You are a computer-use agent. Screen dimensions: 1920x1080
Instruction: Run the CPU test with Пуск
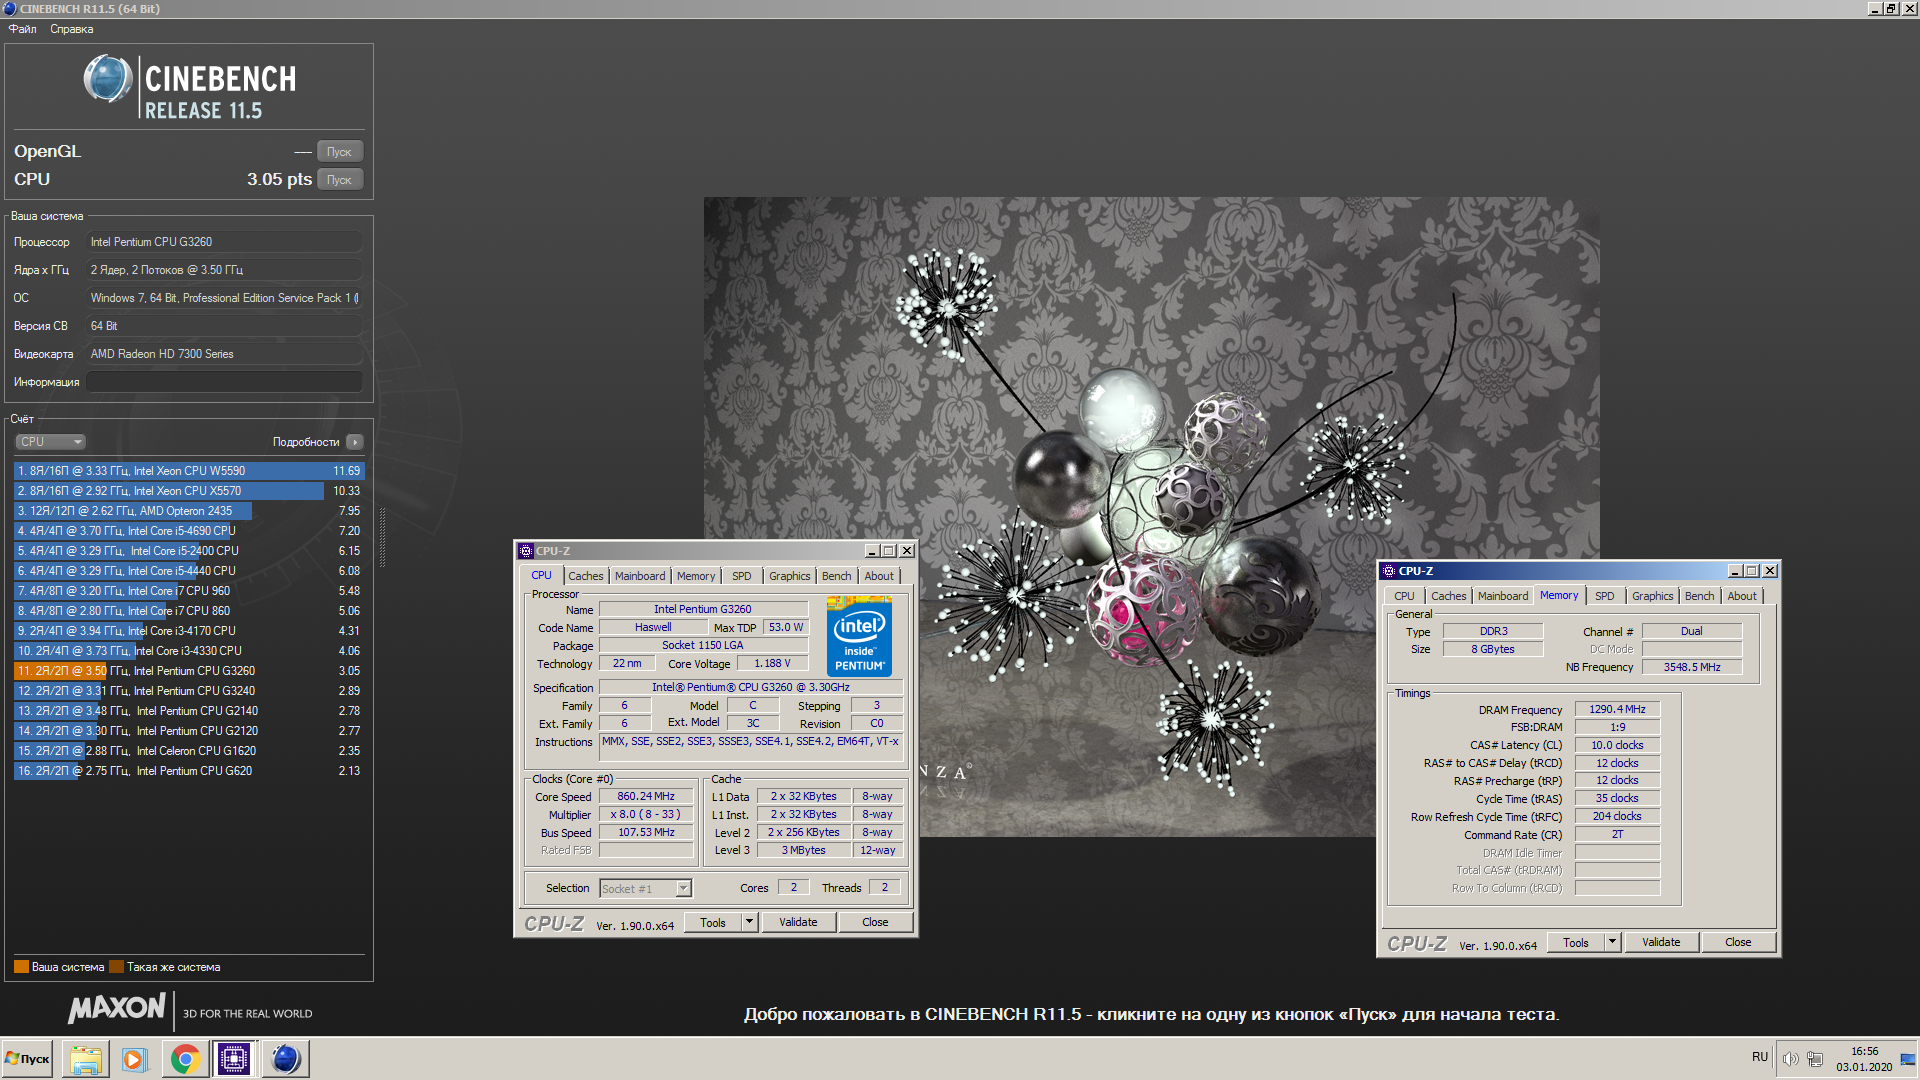(340, 180)
